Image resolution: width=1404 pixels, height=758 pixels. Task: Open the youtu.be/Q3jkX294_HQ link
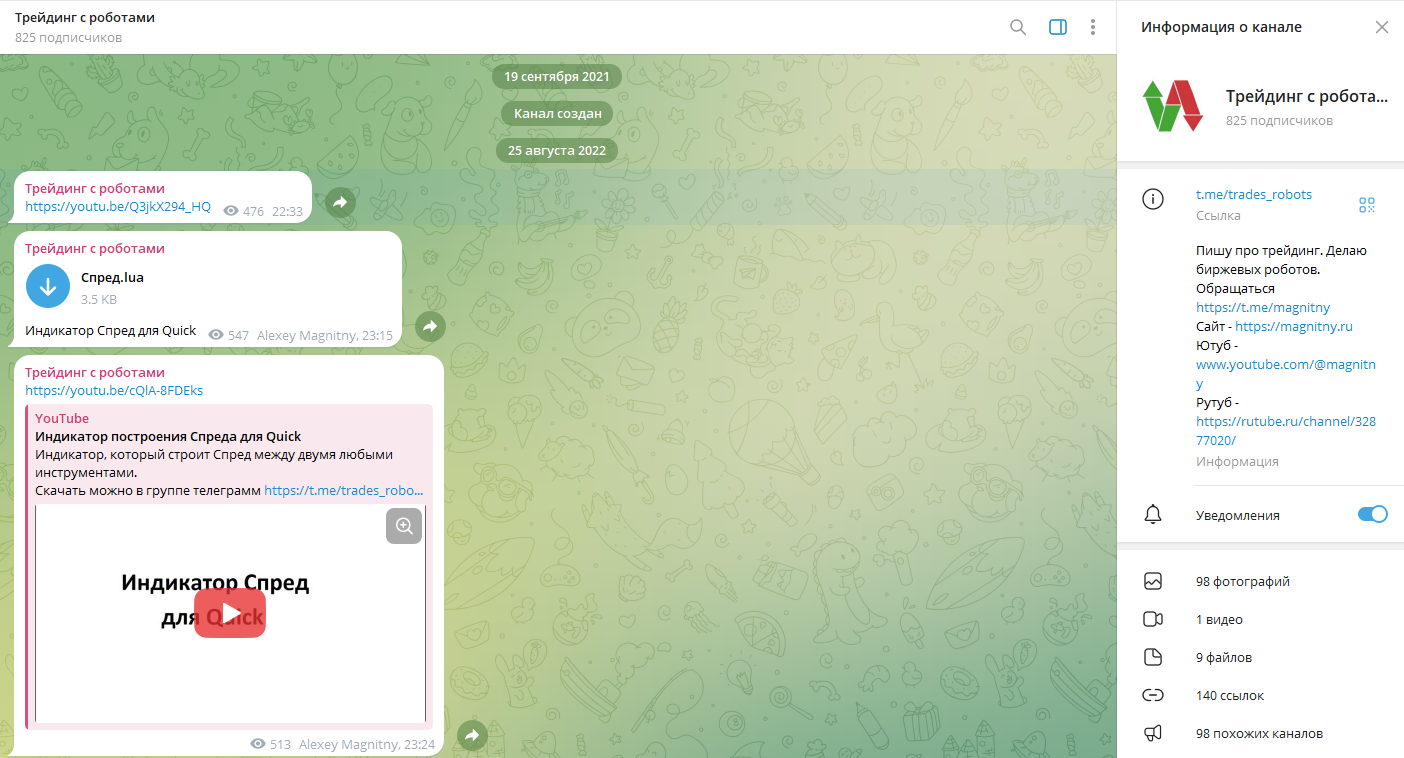(118, 207)
